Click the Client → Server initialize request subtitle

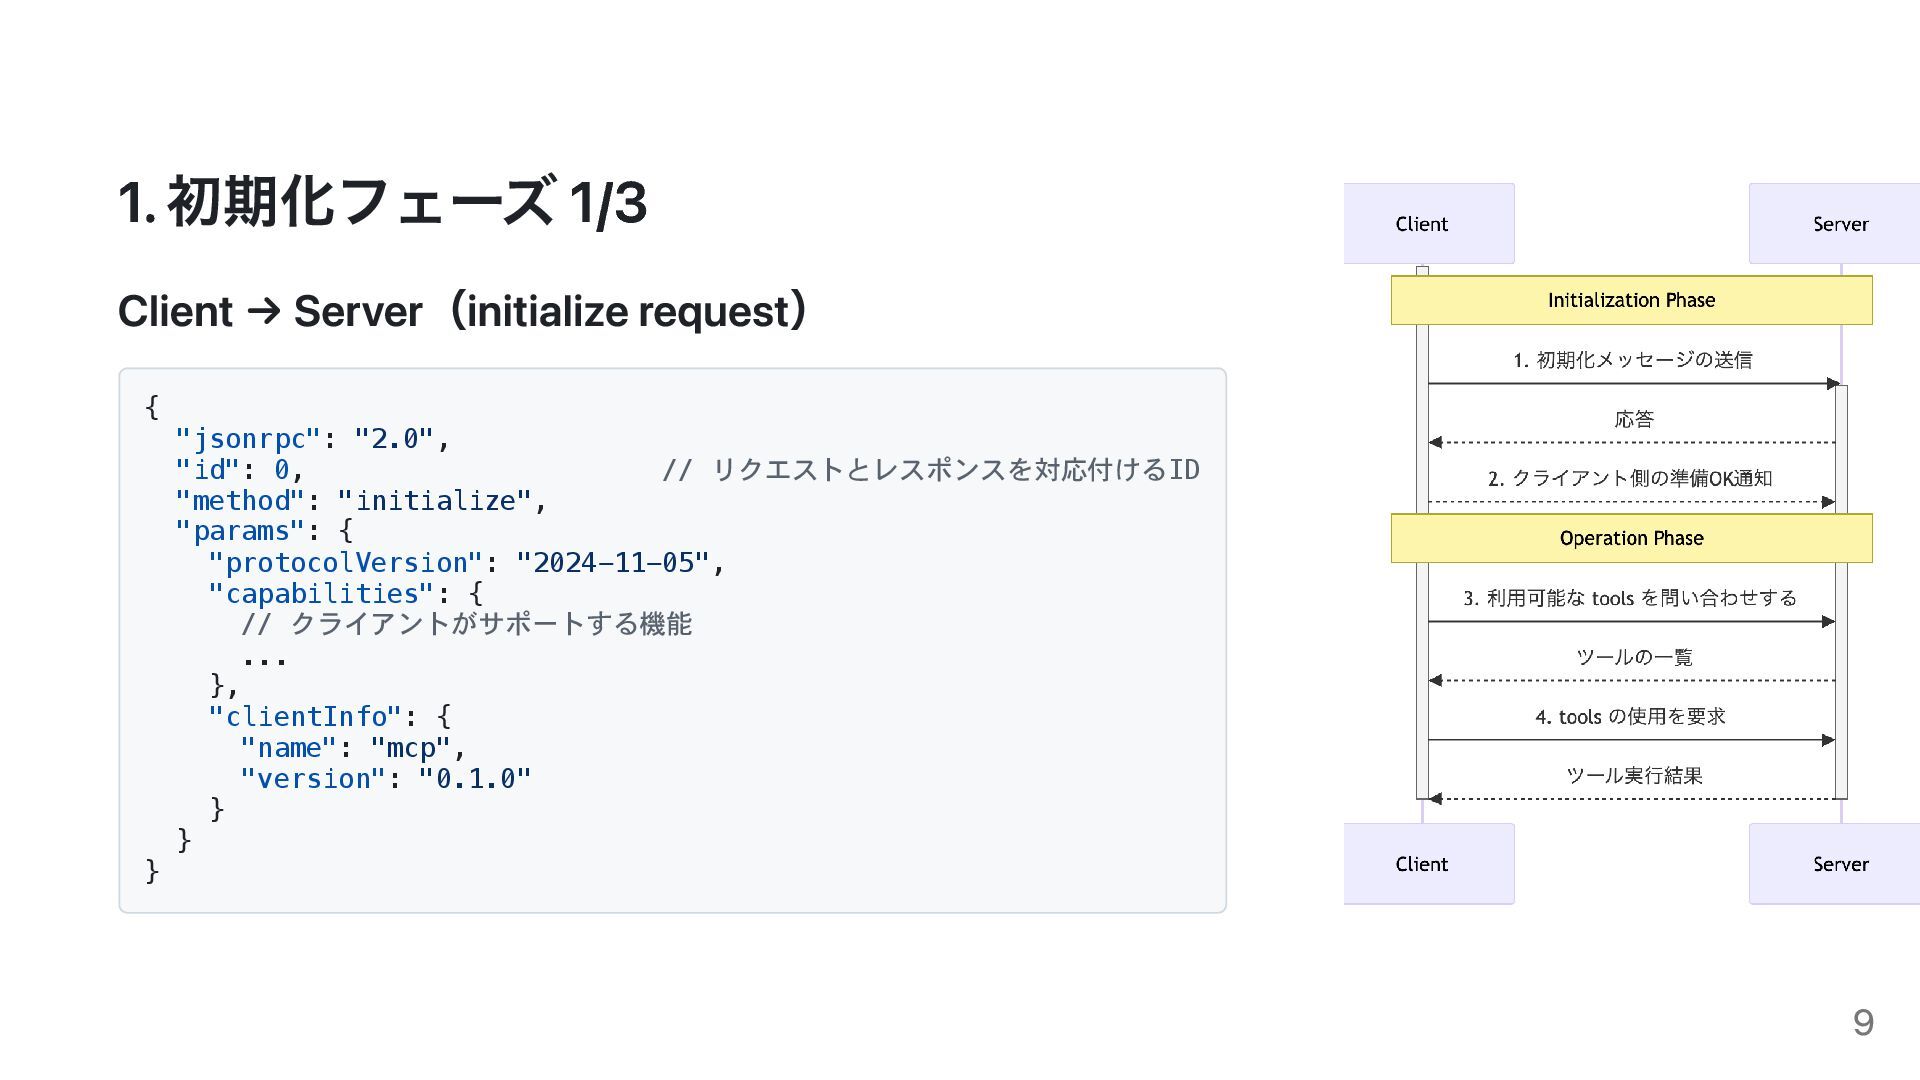(462, 311)
